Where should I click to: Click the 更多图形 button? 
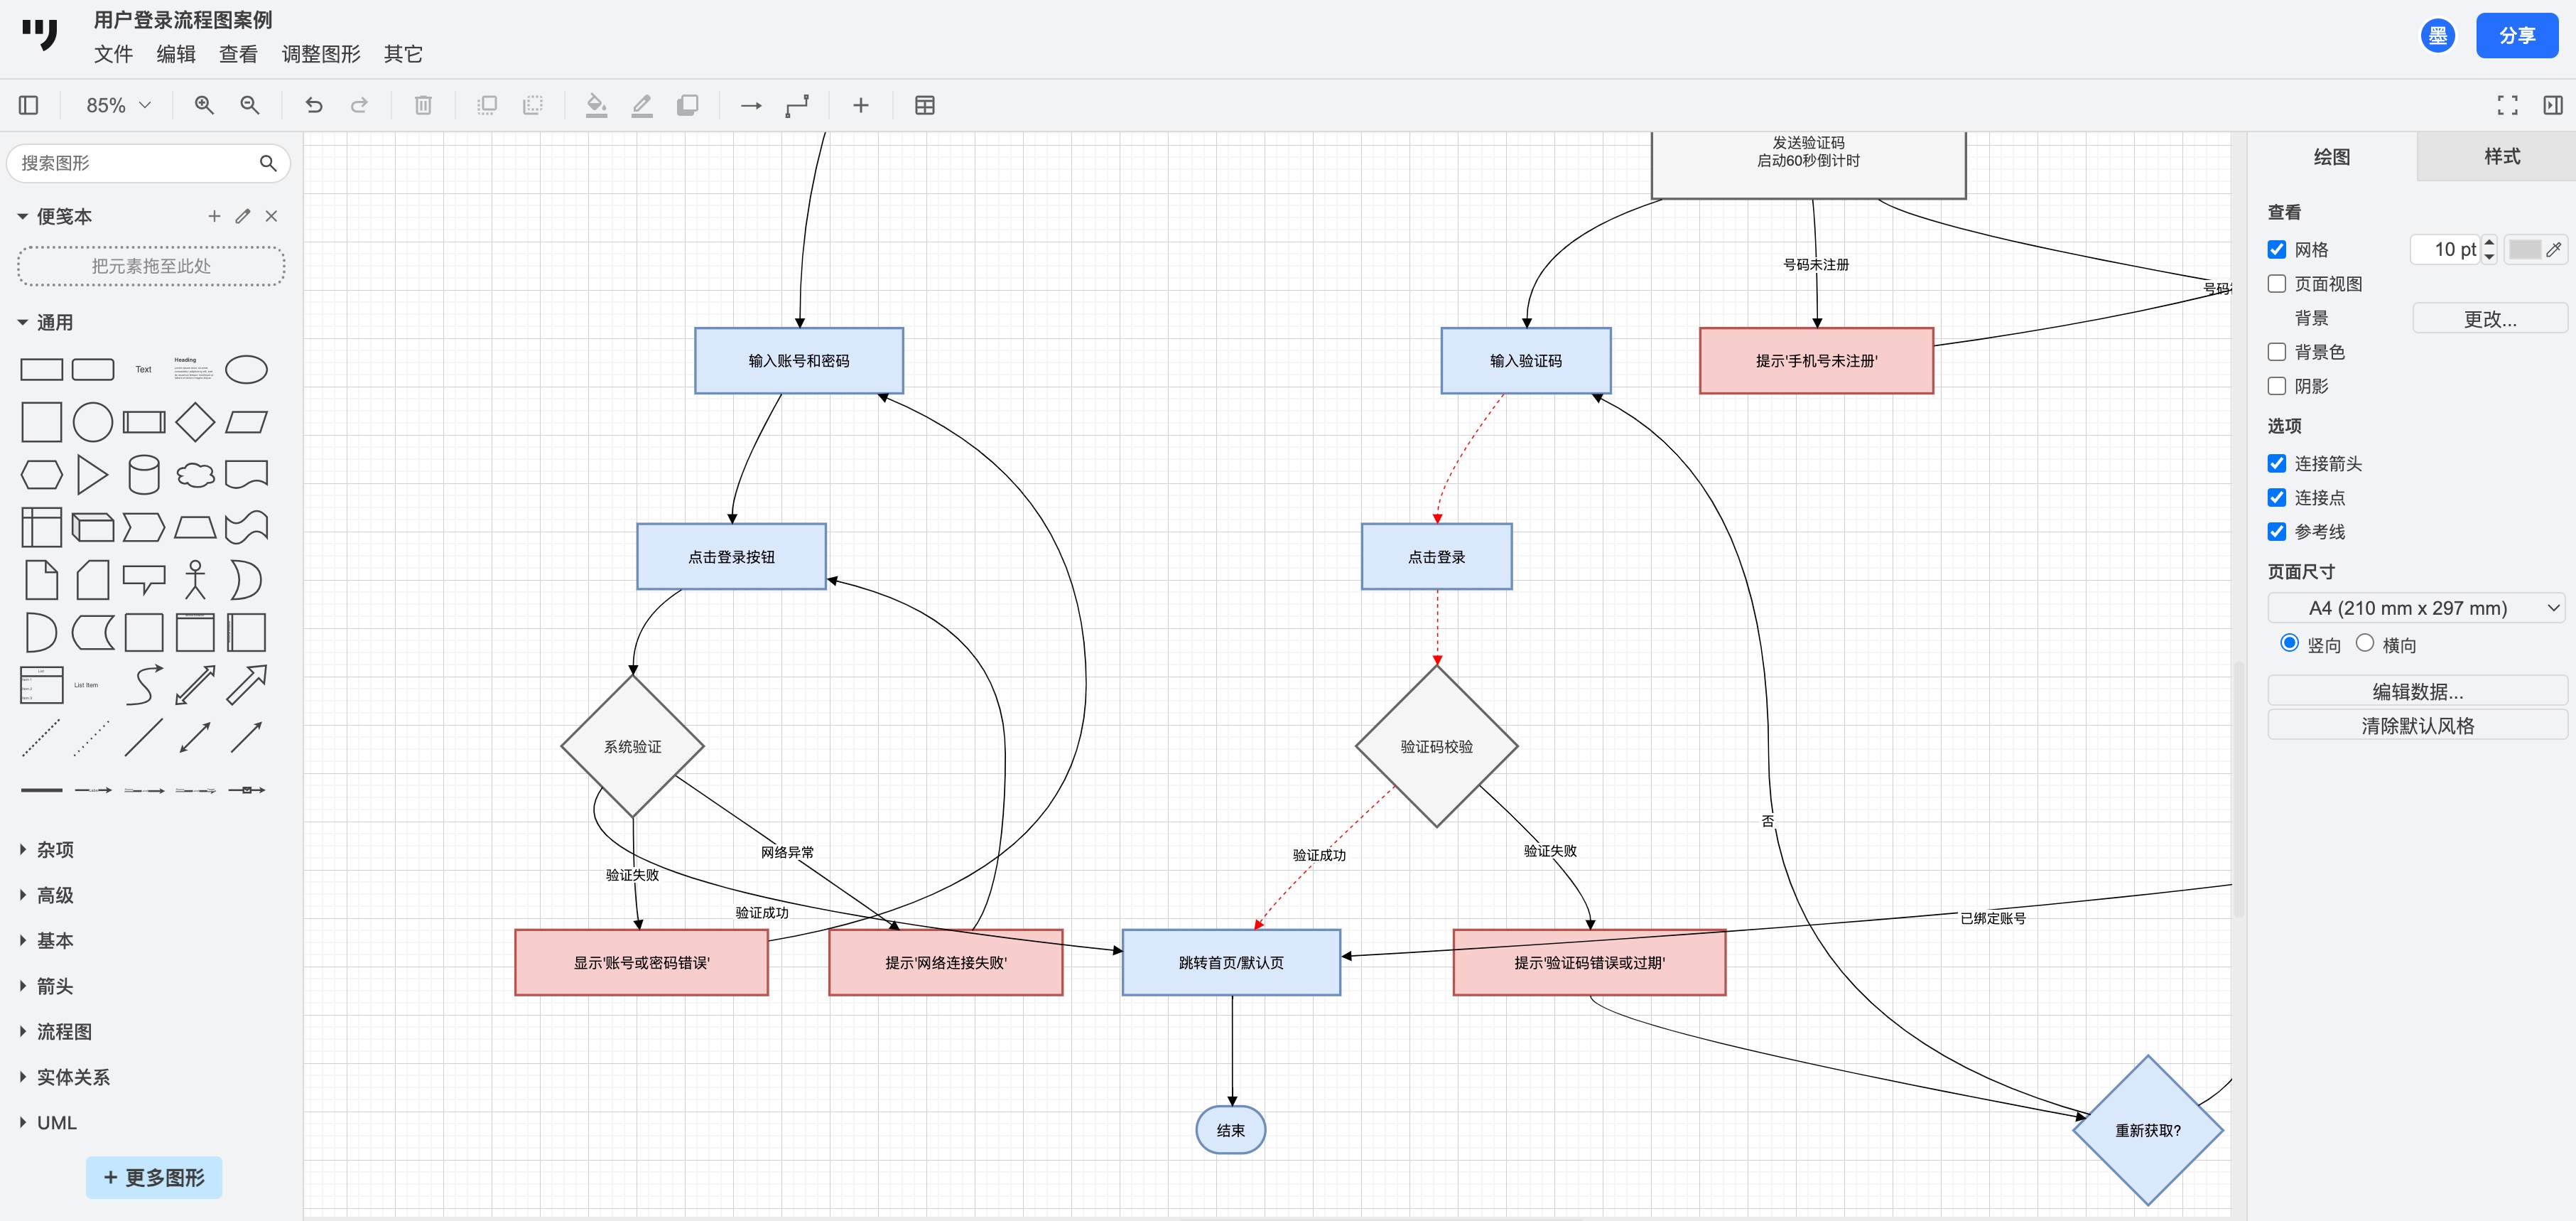pyautogui.click(x=154, y=1177)
